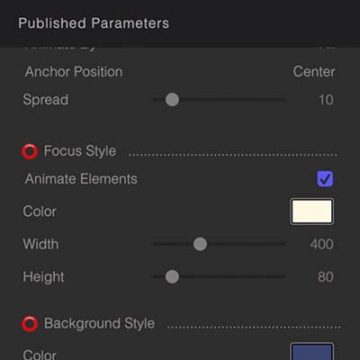Viewport: 360px width, 360px height.
Task: Select the Published Parameters header
Action: tap(94, 23)
